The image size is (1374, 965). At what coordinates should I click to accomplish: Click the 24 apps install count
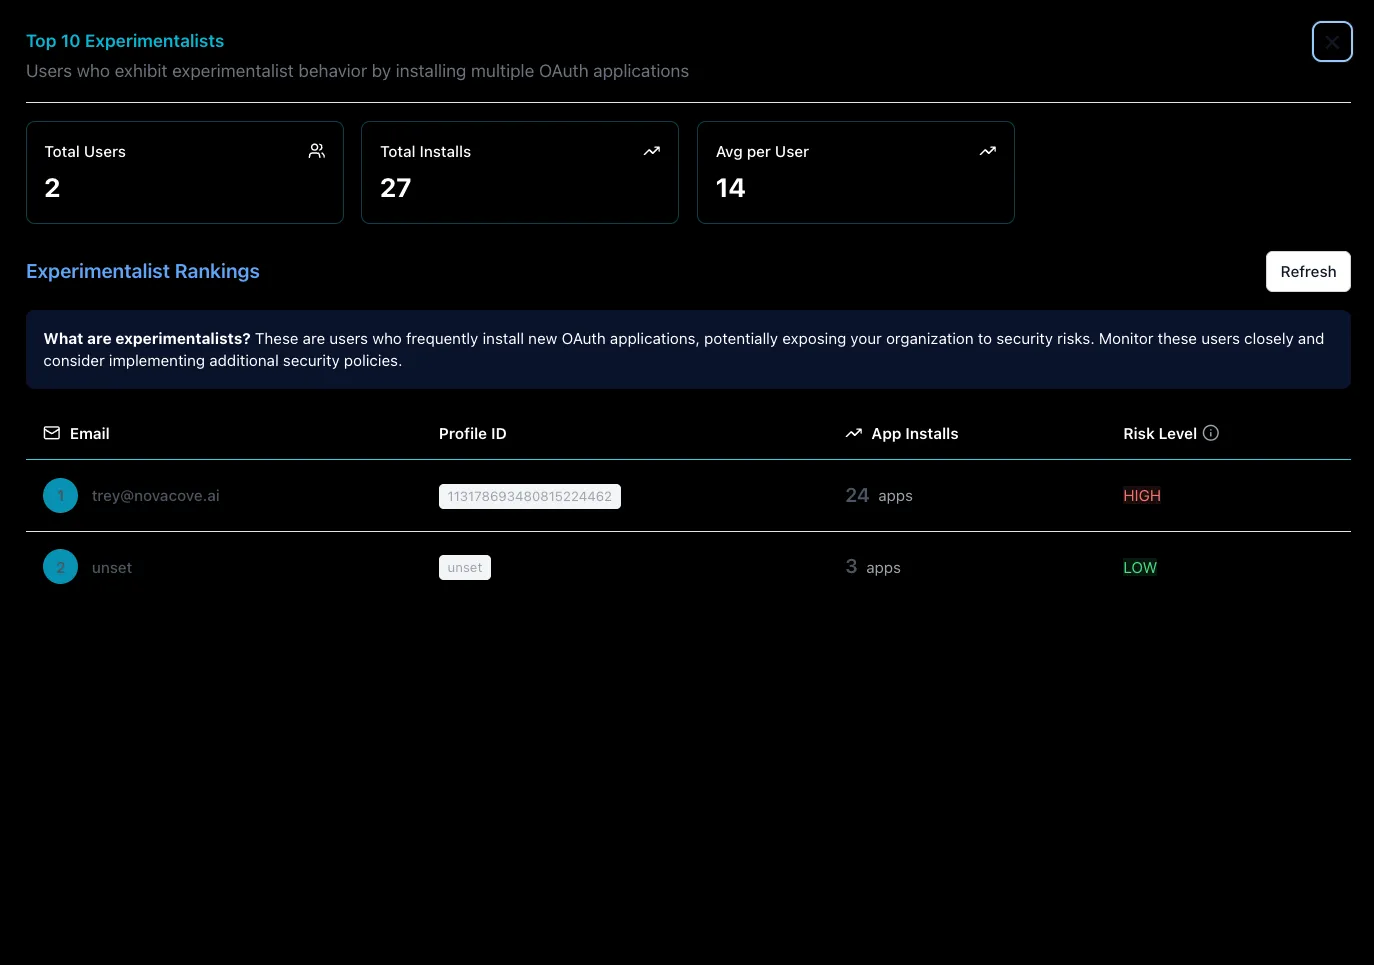[878, 496]
